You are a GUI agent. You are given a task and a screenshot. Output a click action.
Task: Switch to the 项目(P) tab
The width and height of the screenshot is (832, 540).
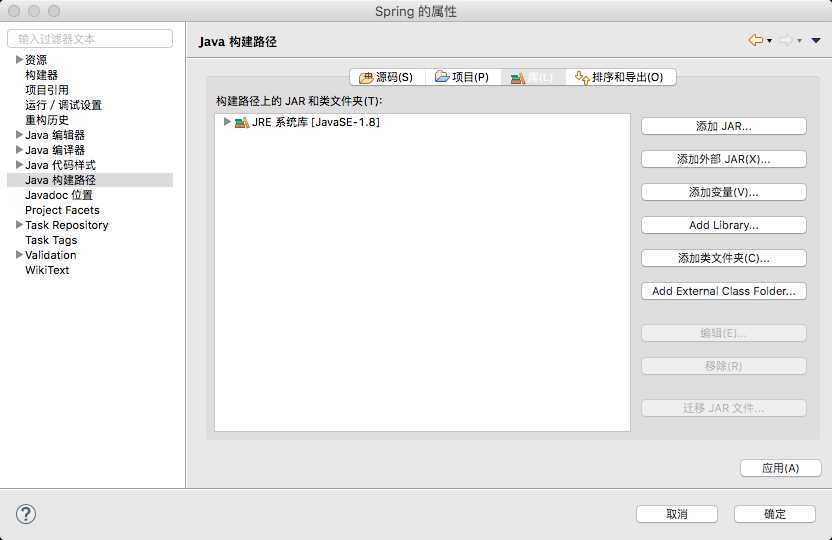462,77
